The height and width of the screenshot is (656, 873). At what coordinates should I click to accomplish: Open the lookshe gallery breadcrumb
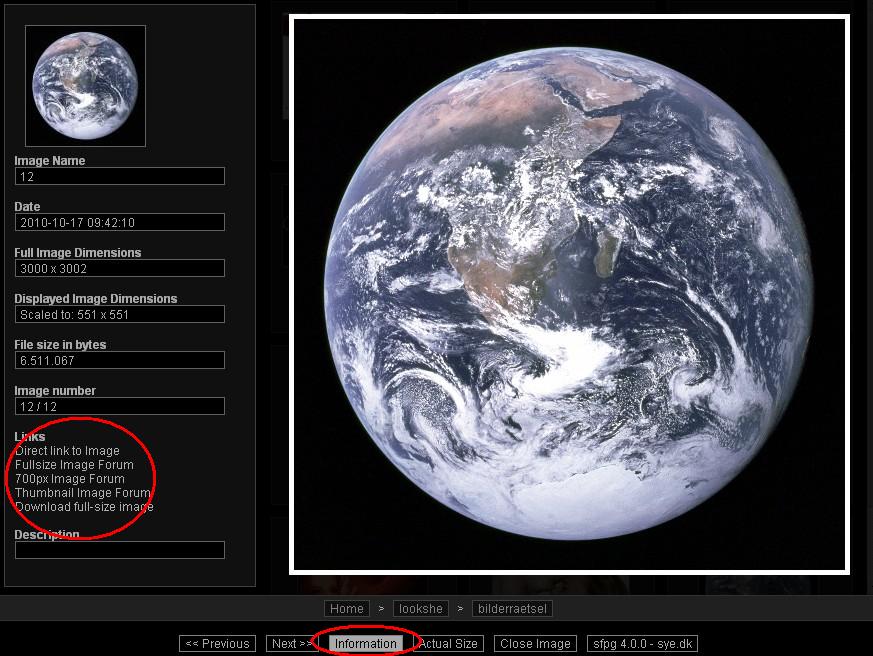click(420, 609)
